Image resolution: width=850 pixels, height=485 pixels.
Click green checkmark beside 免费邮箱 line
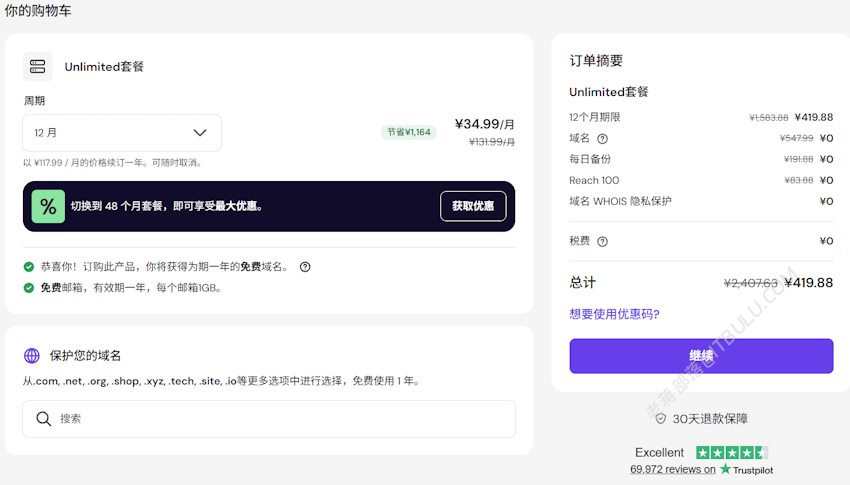29,288
